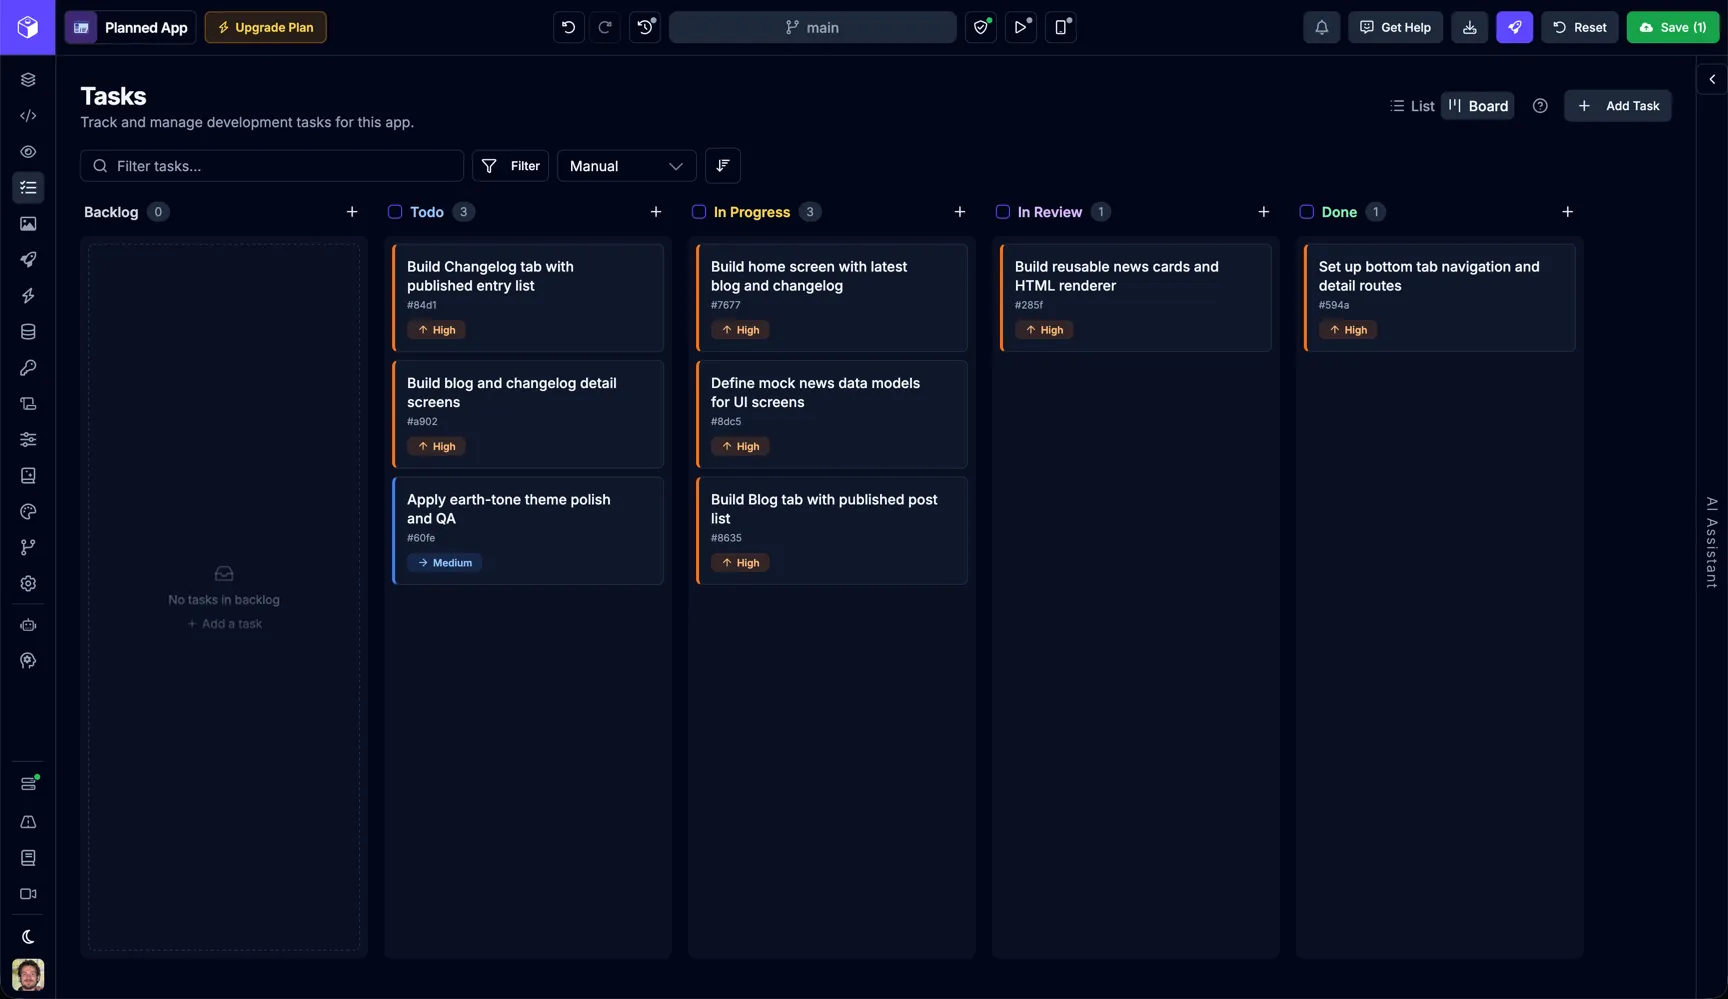Add a task to Done column

[1568, 212]
